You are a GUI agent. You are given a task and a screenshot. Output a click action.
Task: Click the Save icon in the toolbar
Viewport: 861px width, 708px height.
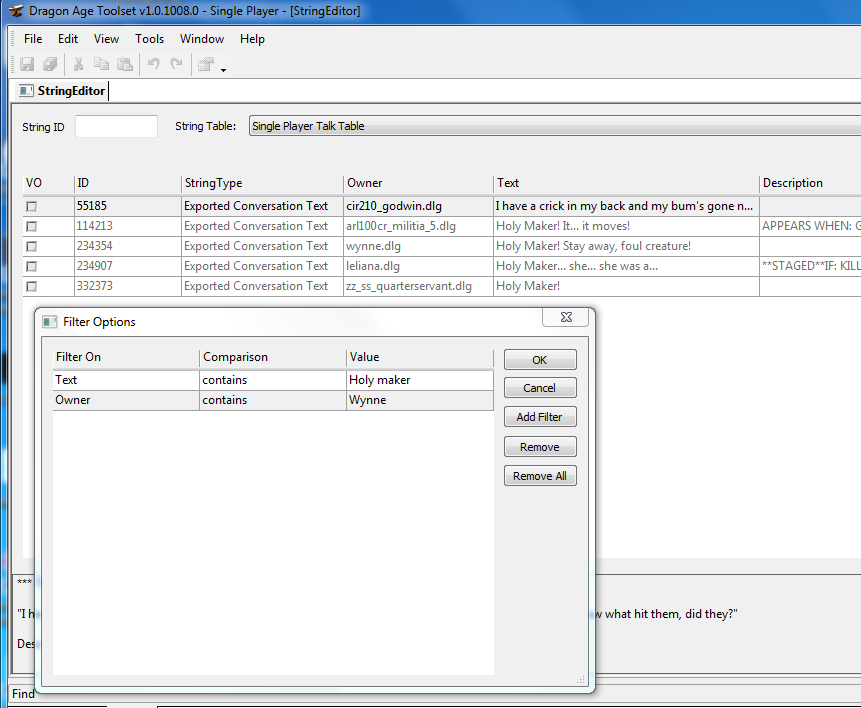[x=28, y=64]
